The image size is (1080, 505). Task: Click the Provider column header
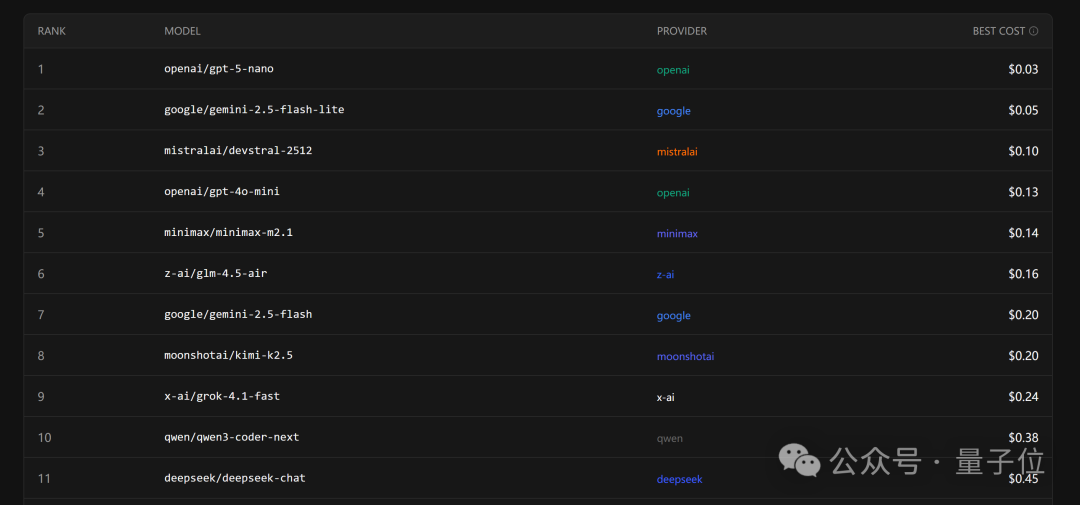(x=681, y=31)
